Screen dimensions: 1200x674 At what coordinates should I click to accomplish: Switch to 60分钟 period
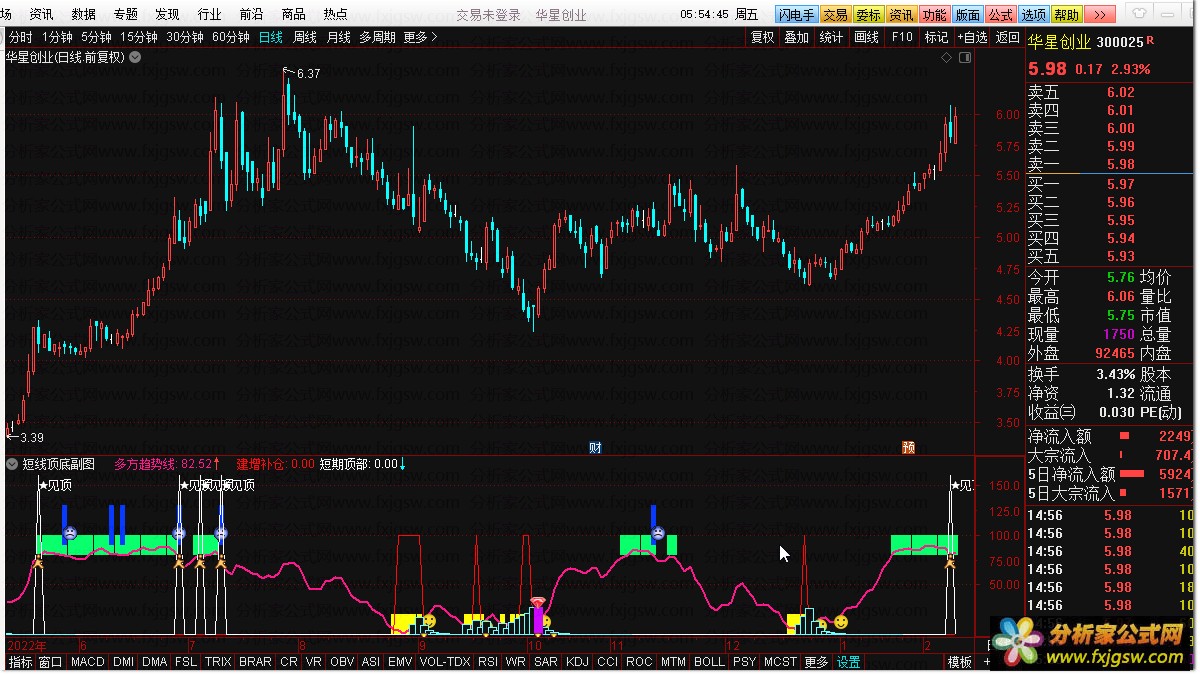(x=231, y=37)
